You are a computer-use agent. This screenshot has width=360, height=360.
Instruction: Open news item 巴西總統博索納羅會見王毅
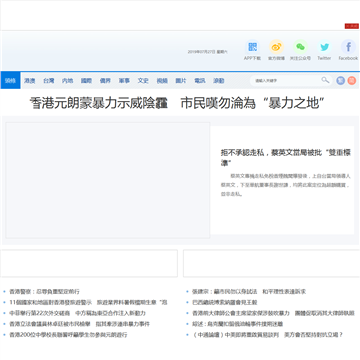(225, 302)
